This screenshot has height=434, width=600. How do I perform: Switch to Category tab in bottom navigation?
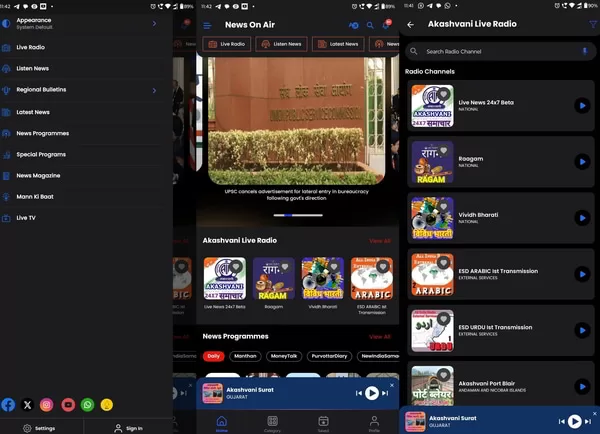coord(272,423)
